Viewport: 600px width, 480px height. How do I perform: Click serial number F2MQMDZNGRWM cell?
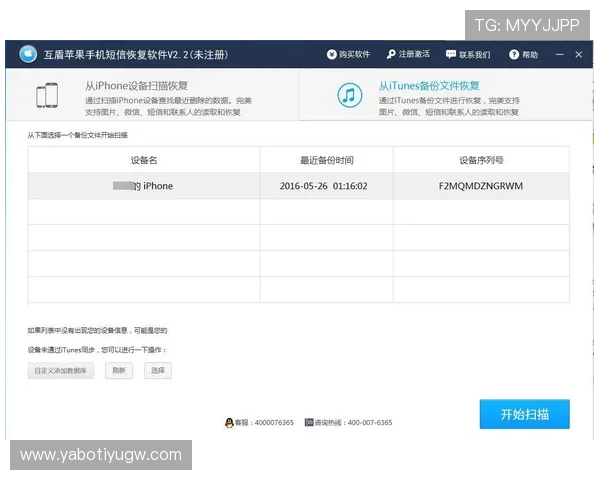tap(481, 186)
